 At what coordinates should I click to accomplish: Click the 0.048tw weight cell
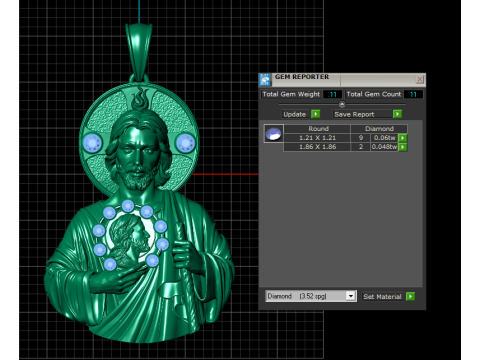pyautogui.click(x=385, y=147)
